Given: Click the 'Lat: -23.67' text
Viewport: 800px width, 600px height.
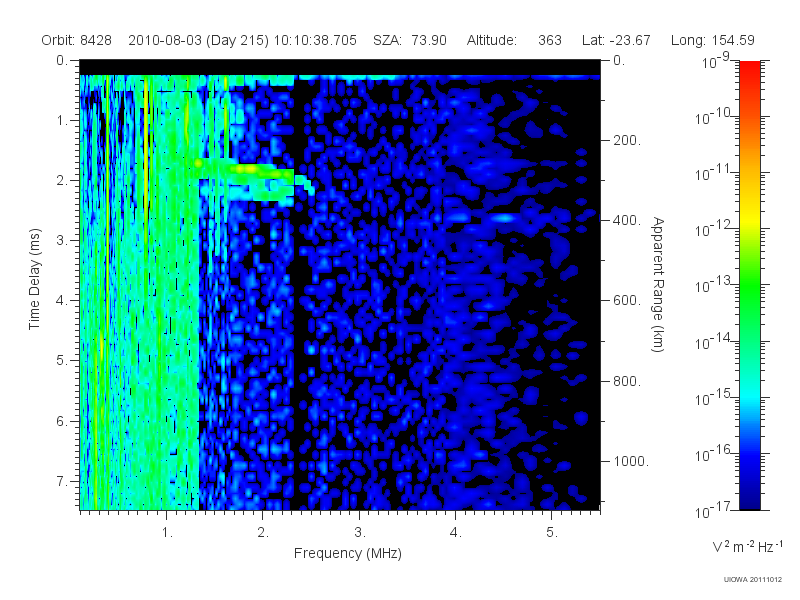Looking at the screenshot, I should 616,40.
